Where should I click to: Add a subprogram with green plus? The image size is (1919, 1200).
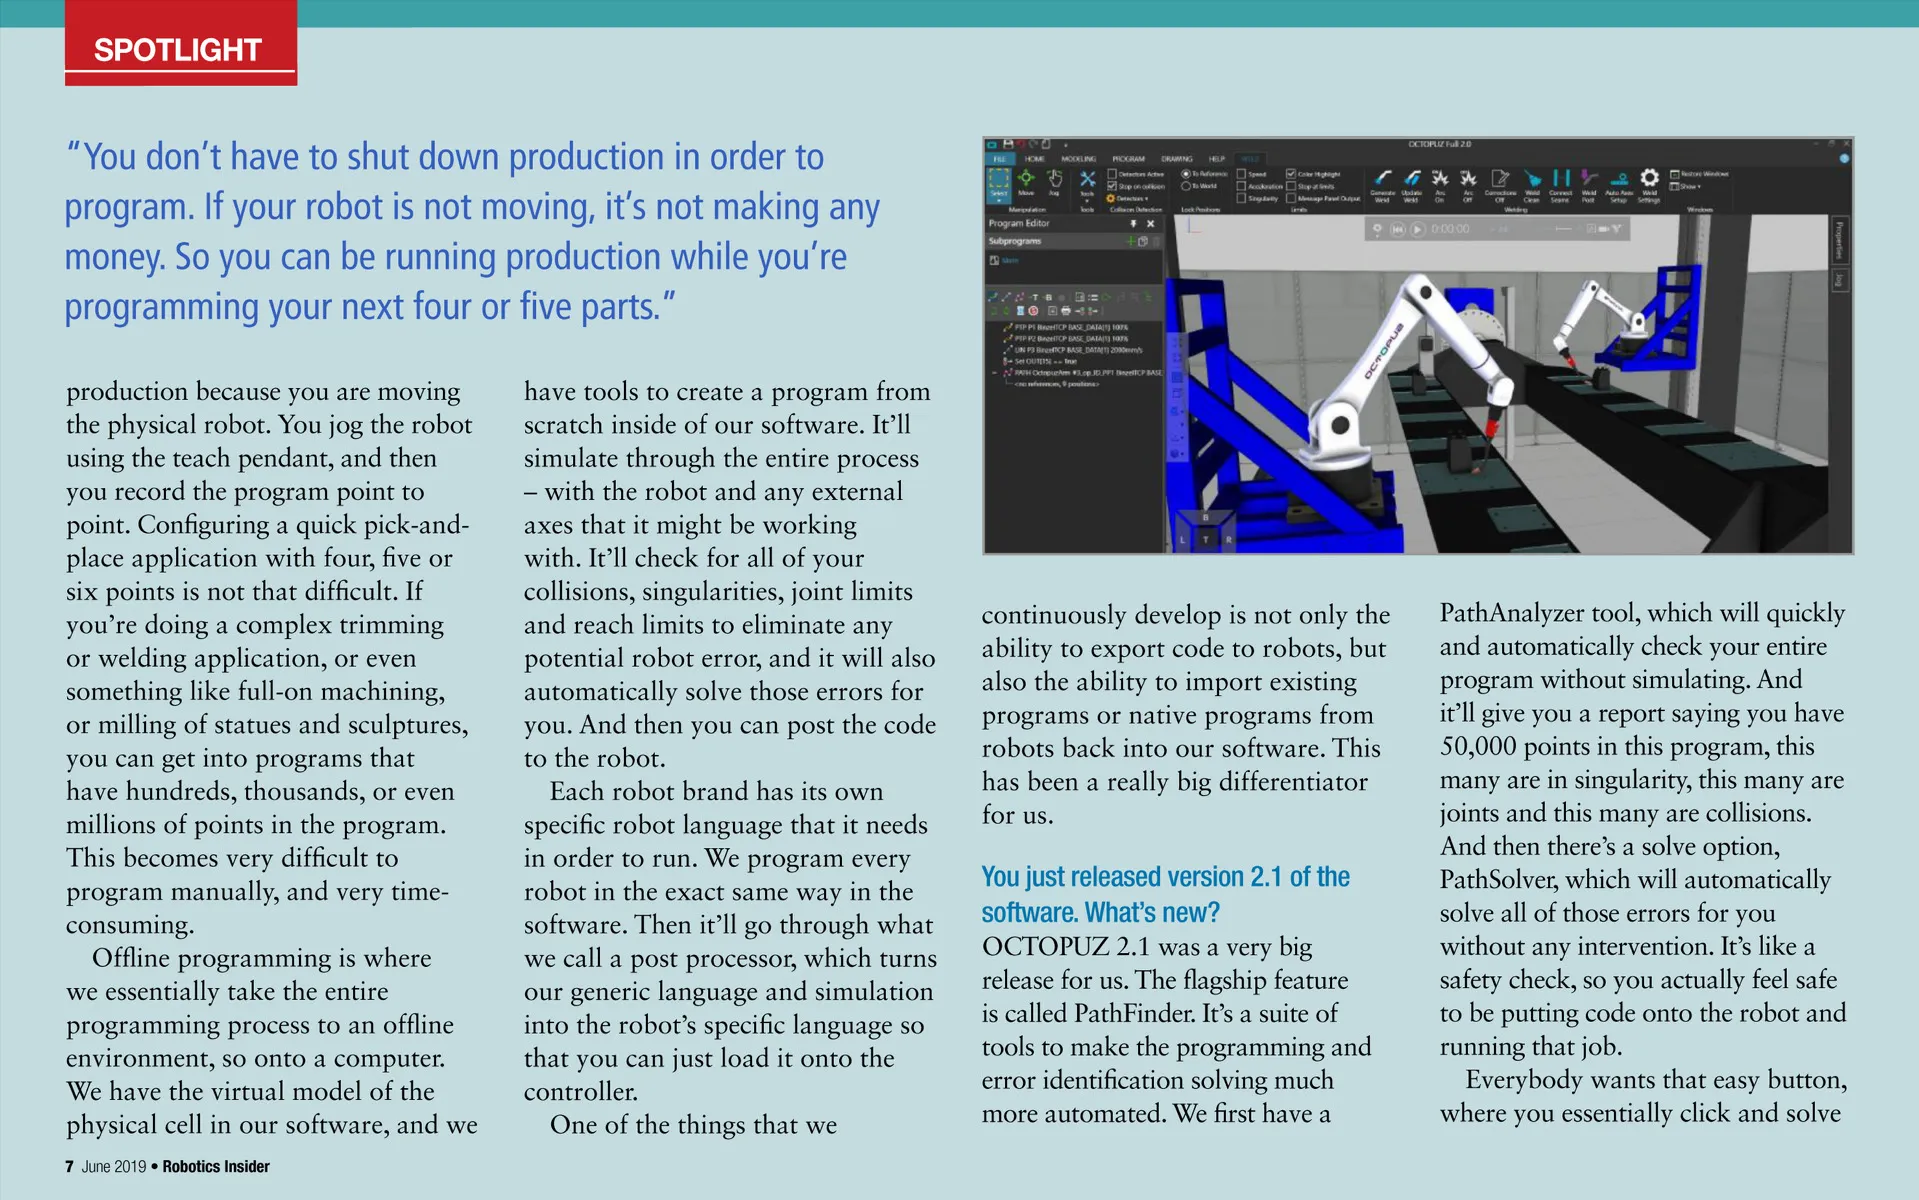(1132, 241)
